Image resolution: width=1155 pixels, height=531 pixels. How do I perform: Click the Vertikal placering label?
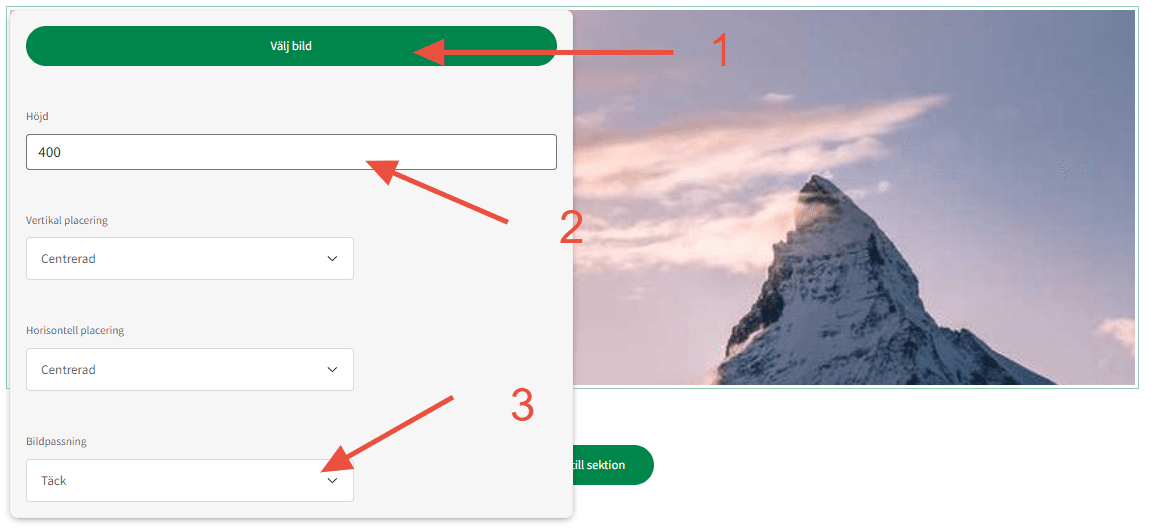click(67, 220)
